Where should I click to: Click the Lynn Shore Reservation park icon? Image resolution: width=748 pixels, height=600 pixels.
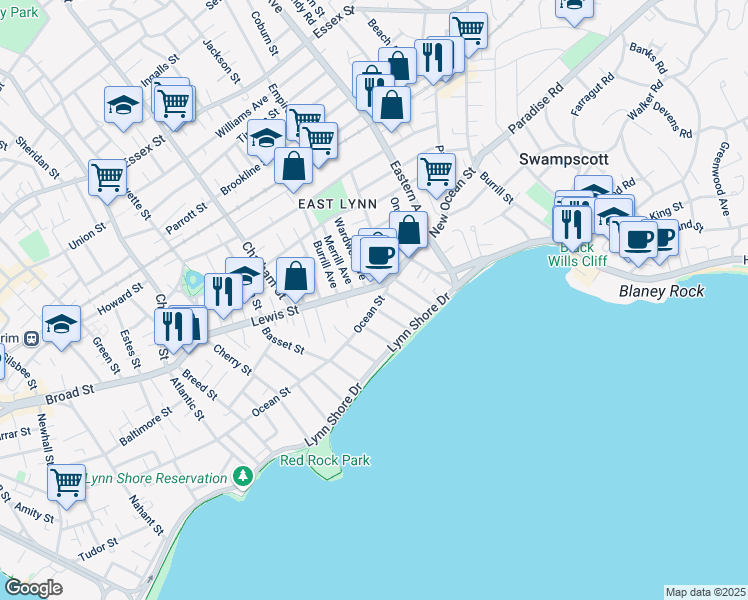pos(243,476)
